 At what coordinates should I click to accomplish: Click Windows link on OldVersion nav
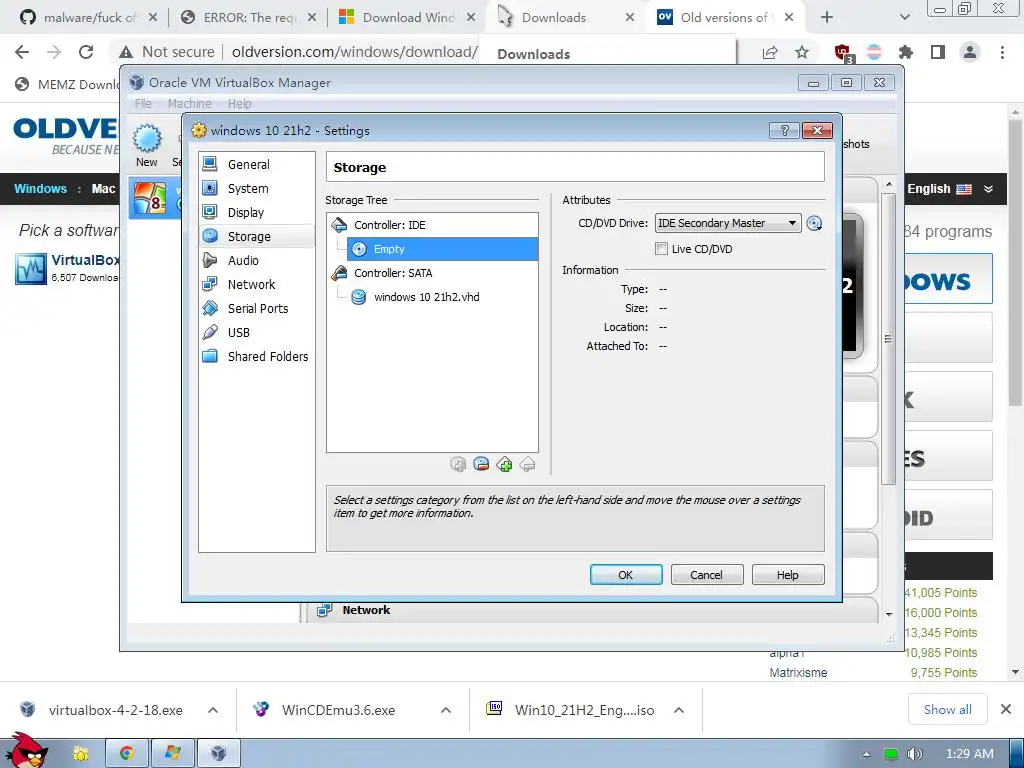tap(40, 189)
